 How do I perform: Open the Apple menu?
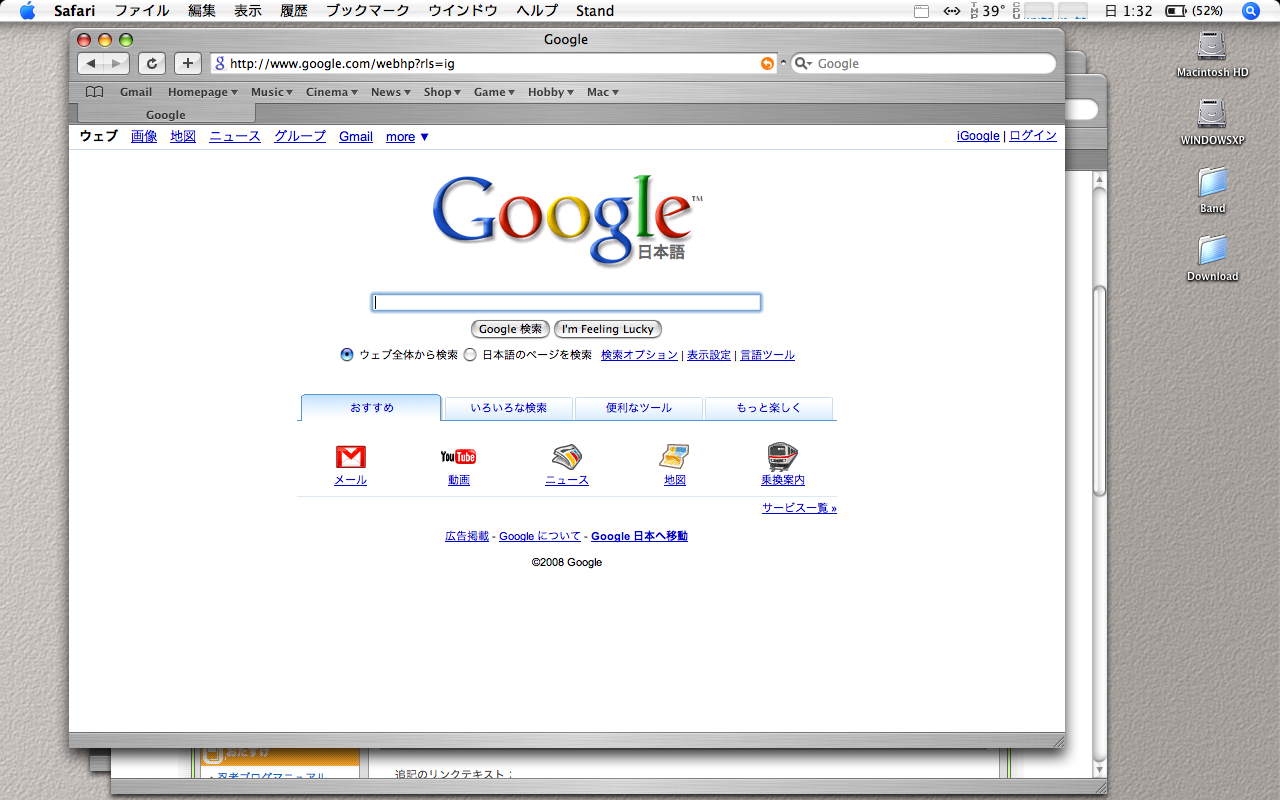pos(27,11)
